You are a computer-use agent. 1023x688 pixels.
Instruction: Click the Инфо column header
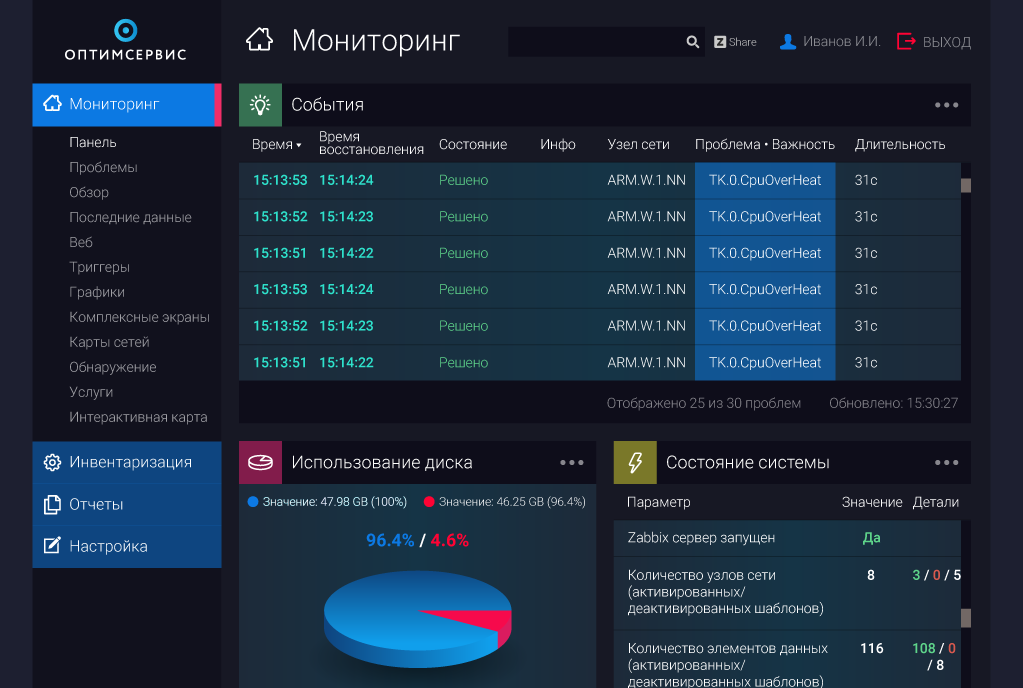click(557, 144)
